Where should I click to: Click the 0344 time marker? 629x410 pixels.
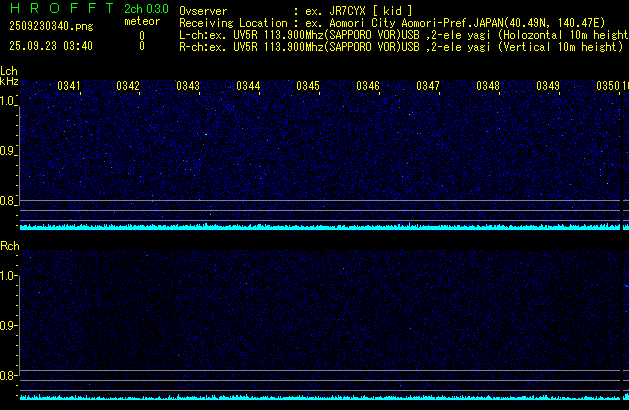click(248, 87)
